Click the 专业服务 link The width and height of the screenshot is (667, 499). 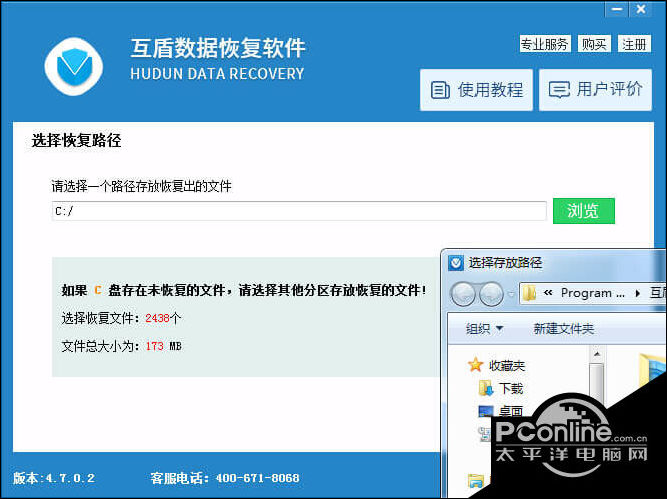[x=545, y=44]
